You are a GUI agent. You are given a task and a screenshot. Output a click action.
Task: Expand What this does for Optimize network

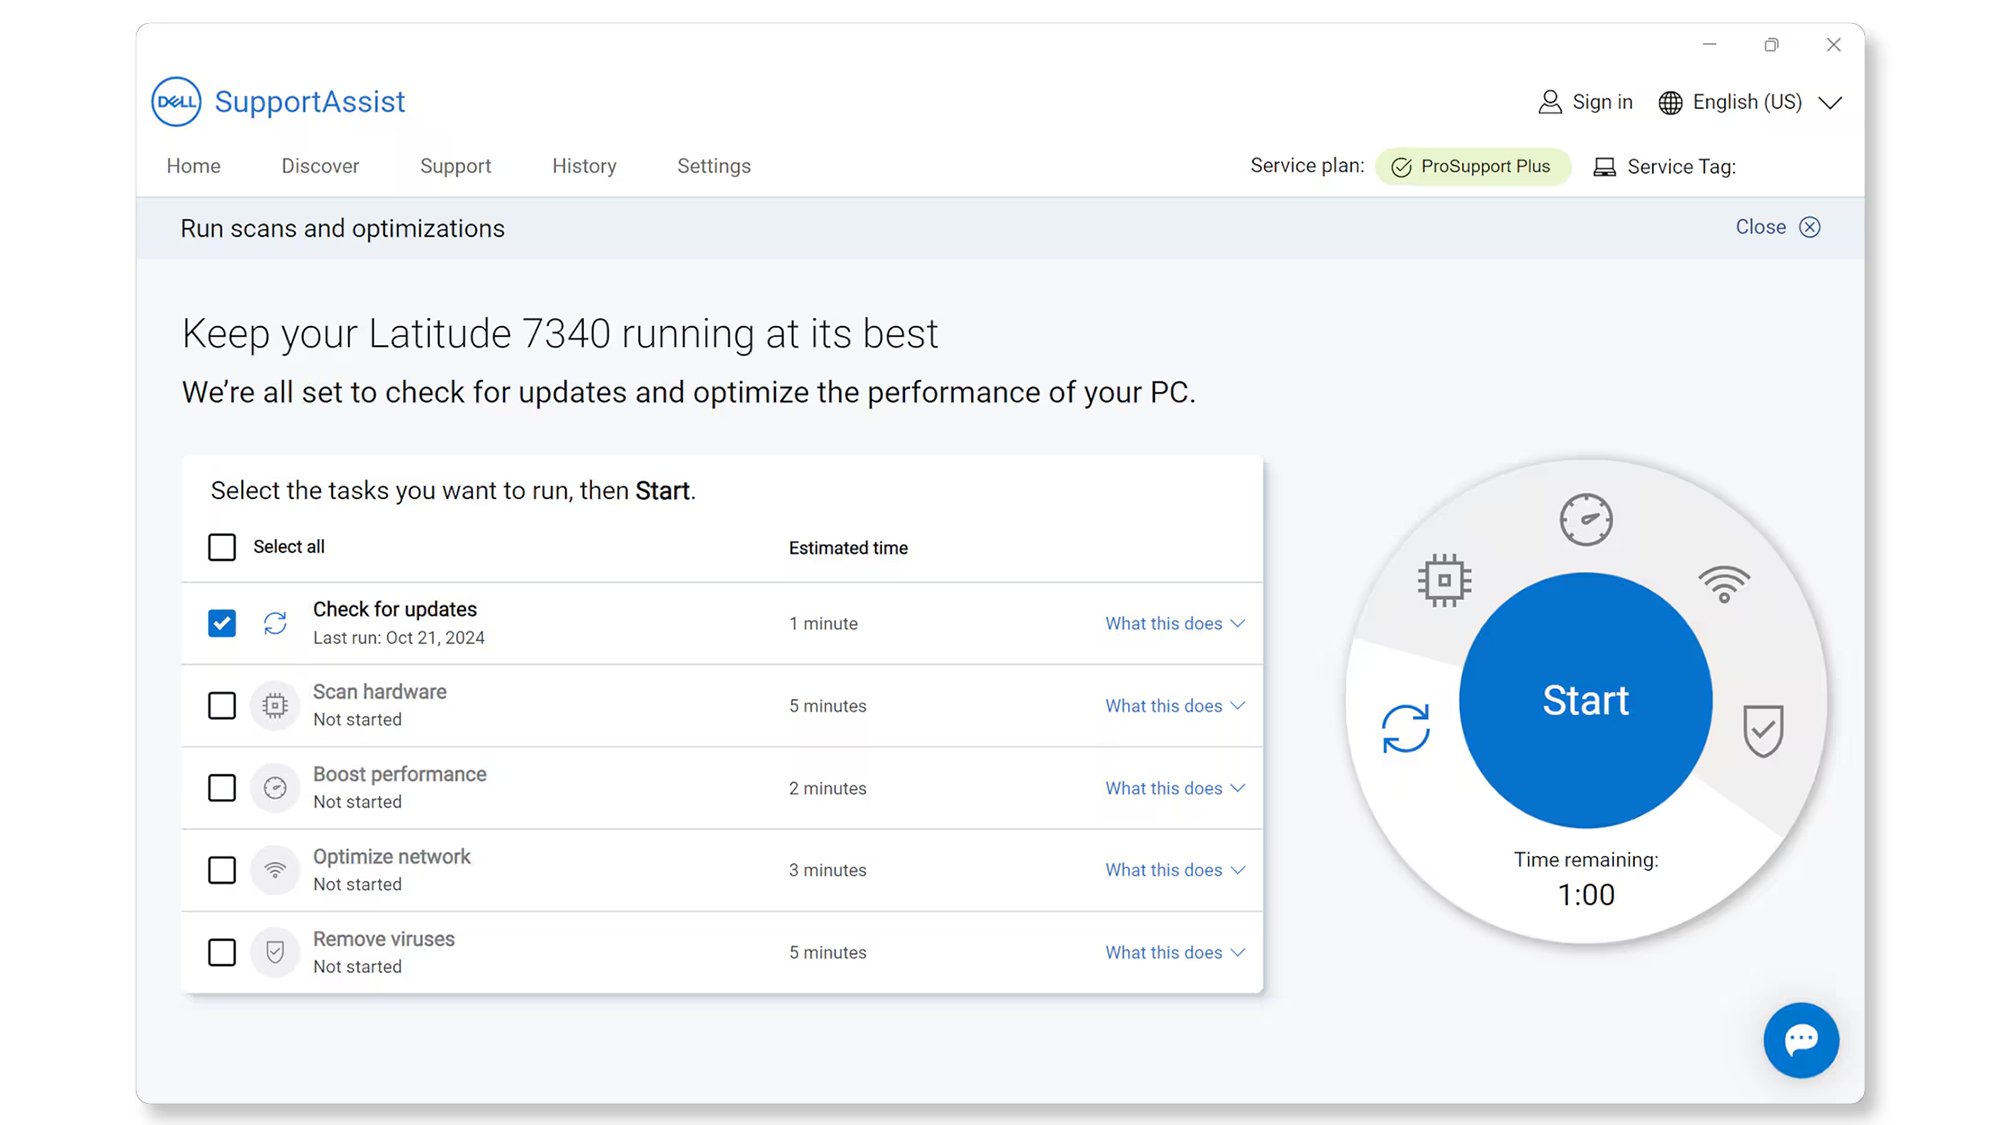tap(1175, 870)
